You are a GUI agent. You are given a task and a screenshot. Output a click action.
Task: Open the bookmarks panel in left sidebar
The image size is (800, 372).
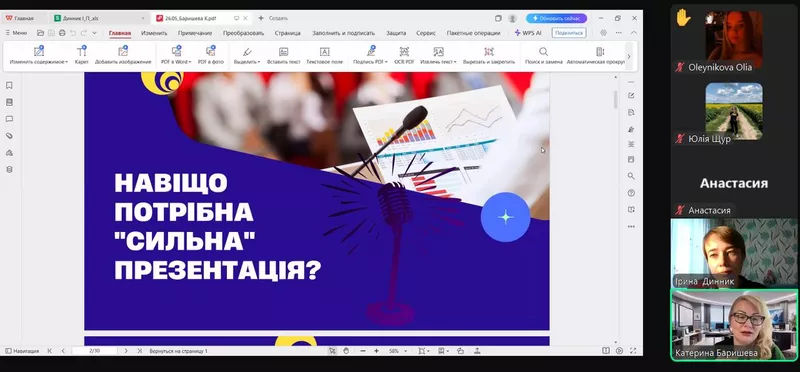click(9, 85)
